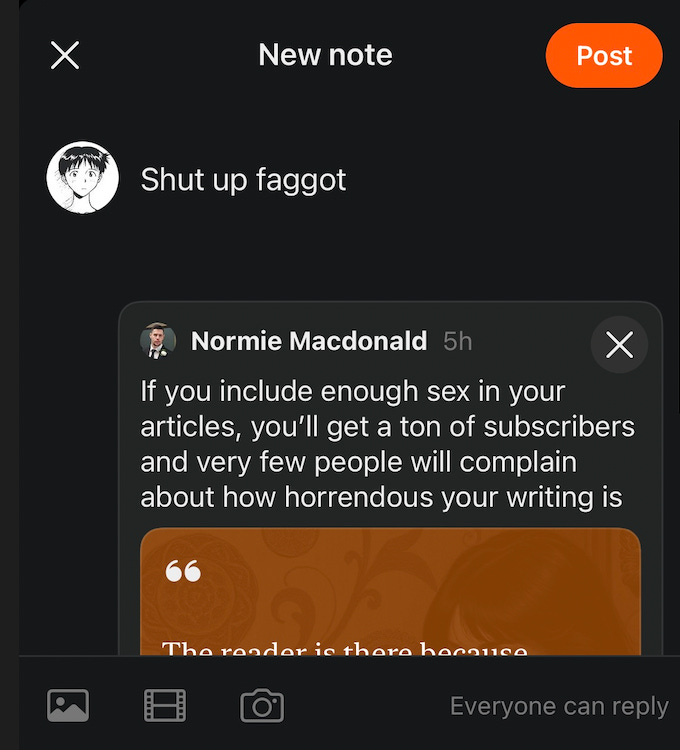Click the quotation mark icon on card
Screen dimensions: 680x750
[x=183, y=571]
